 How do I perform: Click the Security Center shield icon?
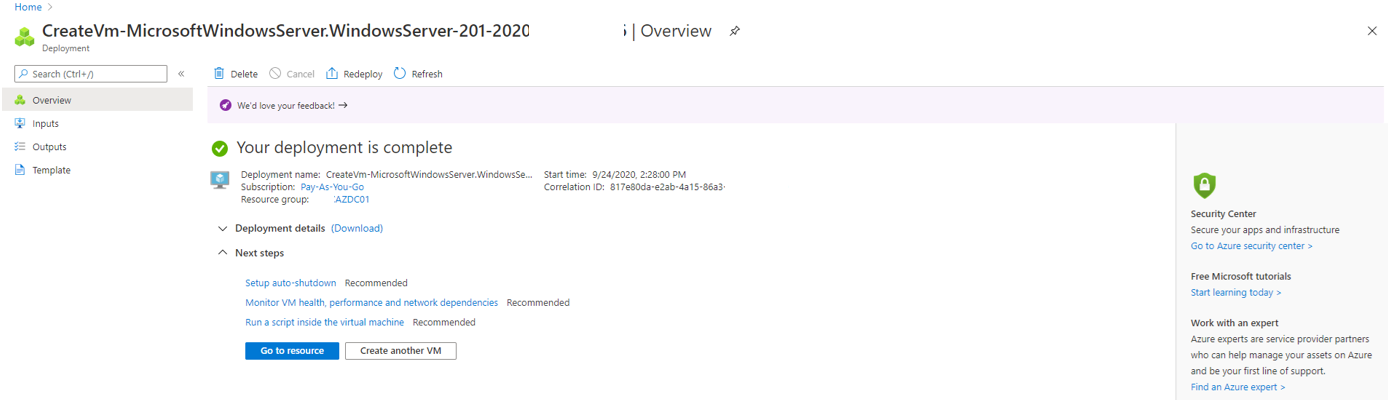[1204, 184]
